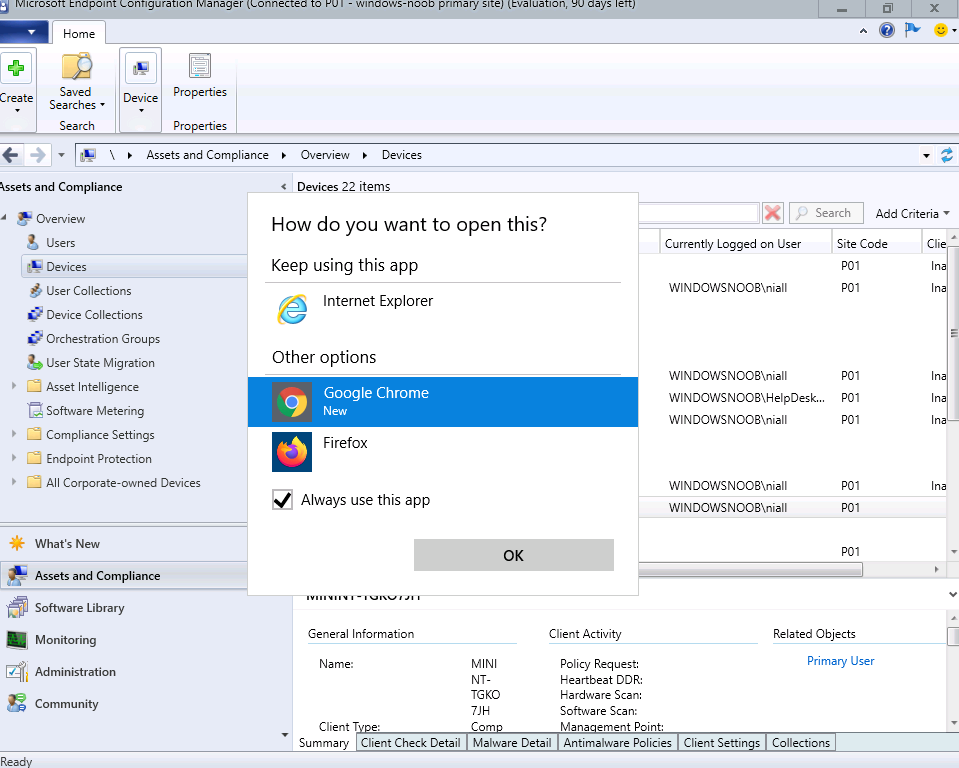
Task: Switch to Monitoring workspace
Action: (x=65, y=640)
